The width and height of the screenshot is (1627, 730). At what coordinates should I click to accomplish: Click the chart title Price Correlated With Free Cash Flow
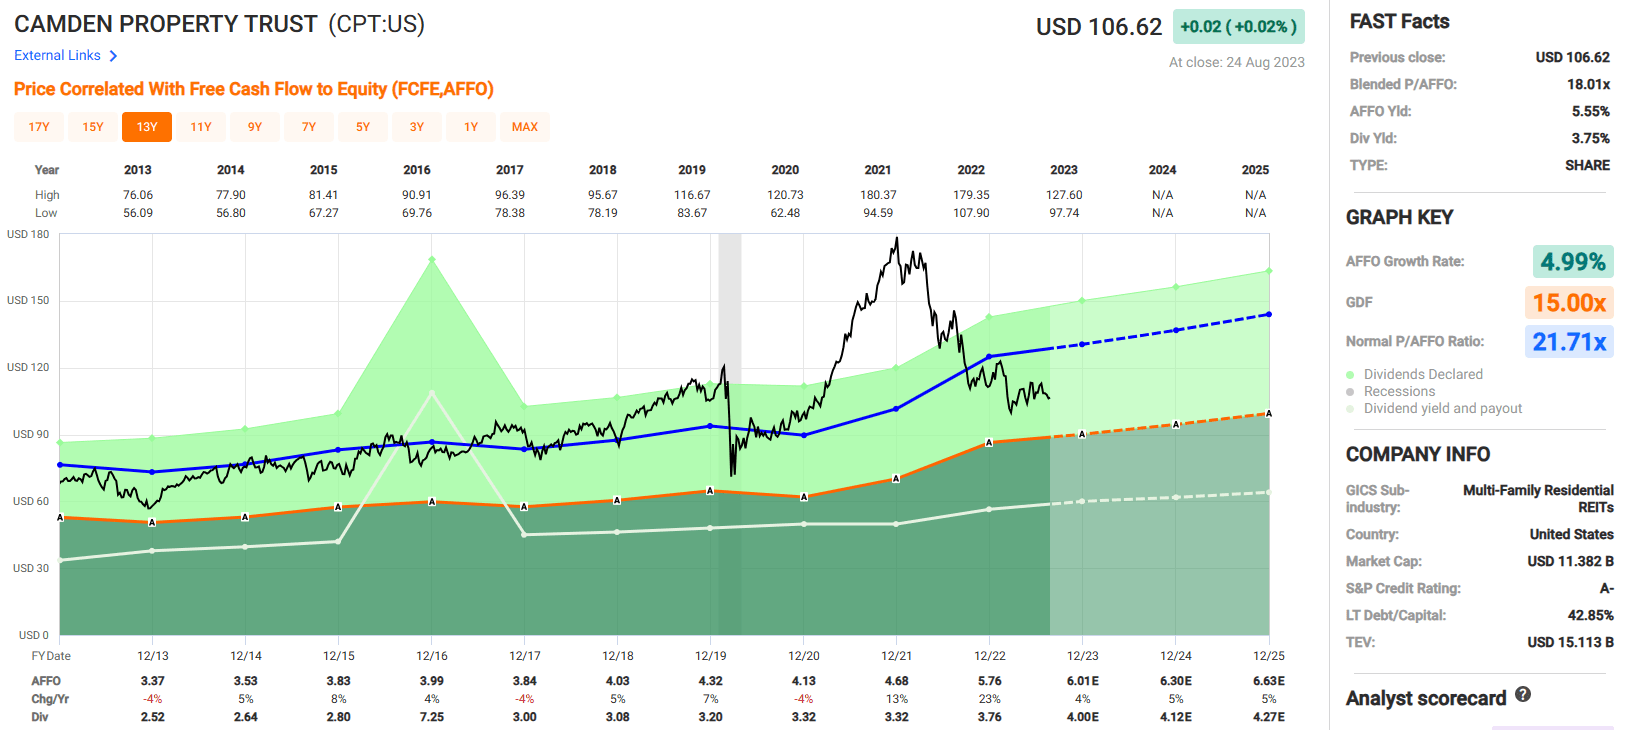pos(254,89)
